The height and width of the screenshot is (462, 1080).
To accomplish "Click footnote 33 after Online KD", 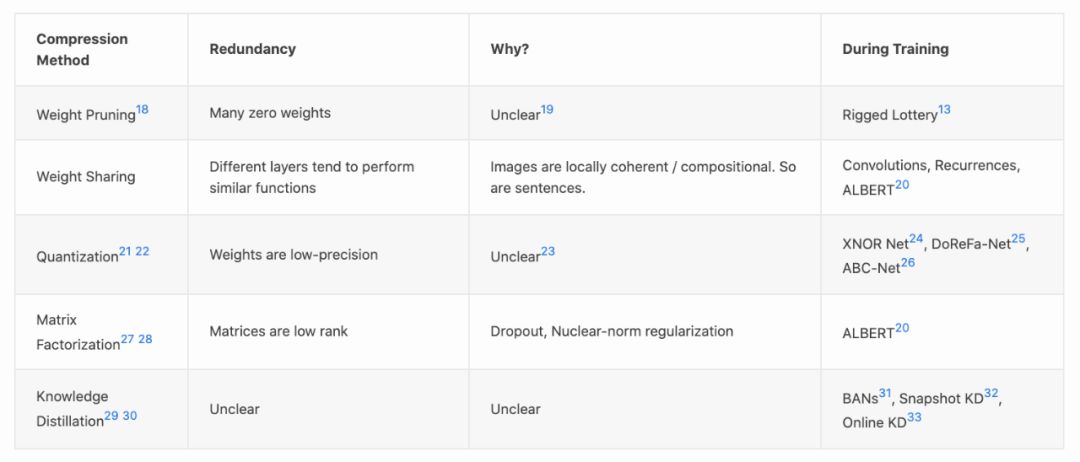I will [x=914, y=417].
